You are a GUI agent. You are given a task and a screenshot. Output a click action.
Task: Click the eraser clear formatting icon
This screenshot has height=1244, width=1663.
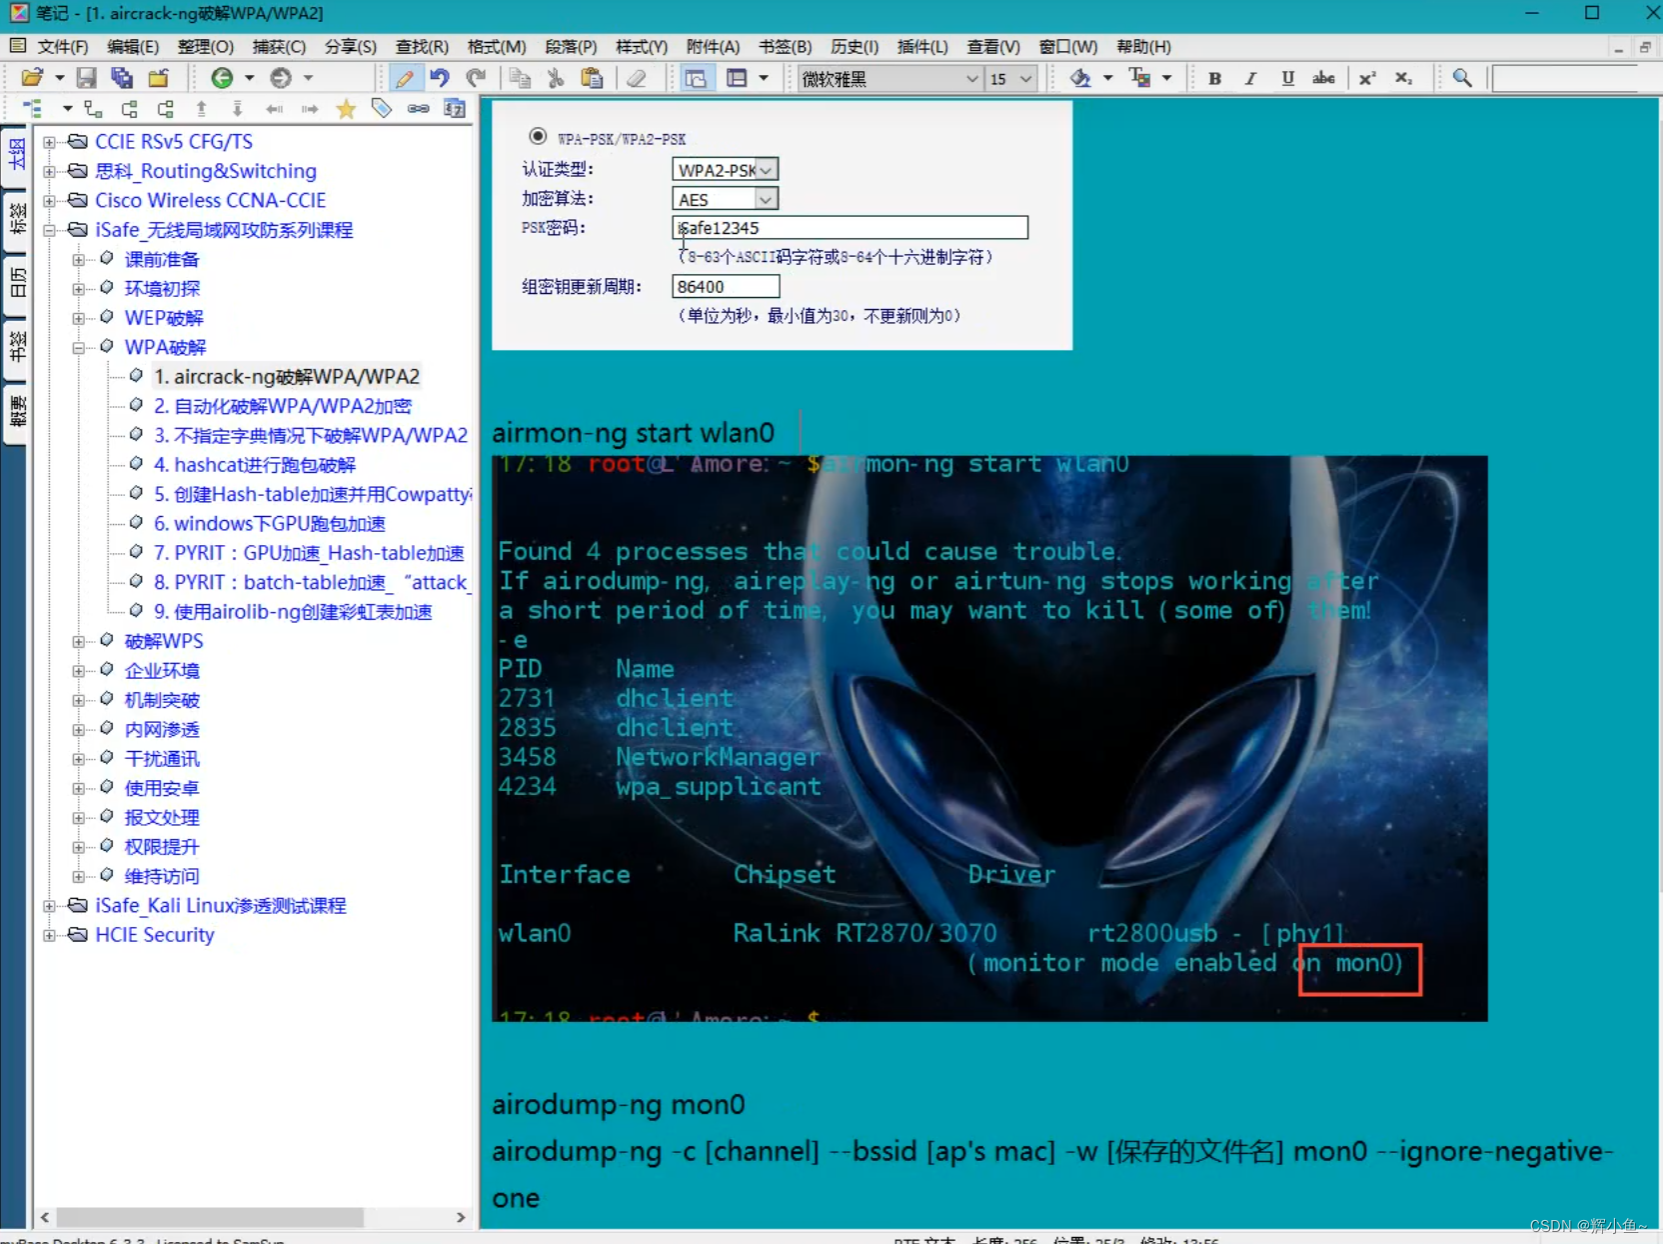click(636, 78)
